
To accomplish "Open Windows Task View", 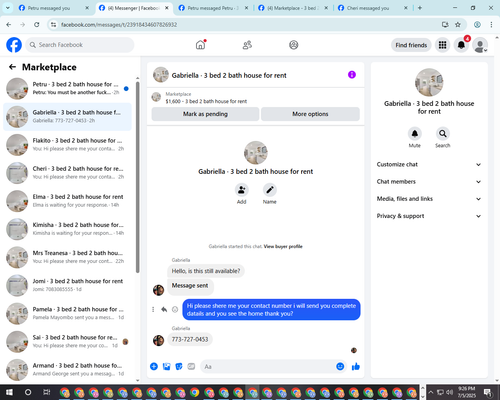I will coord(46,392).
